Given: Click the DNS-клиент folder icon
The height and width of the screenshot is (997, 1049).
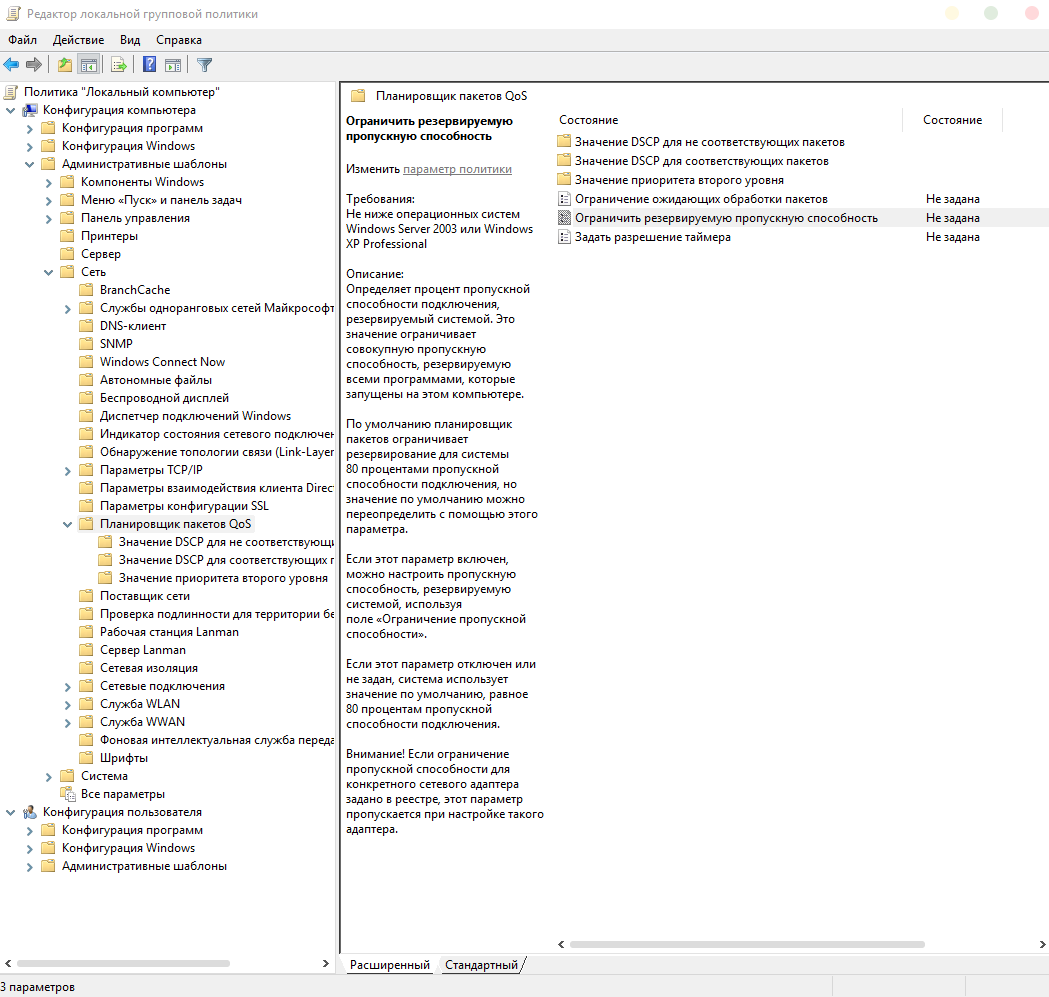Looking at the screenshot, I should [86, 325].
